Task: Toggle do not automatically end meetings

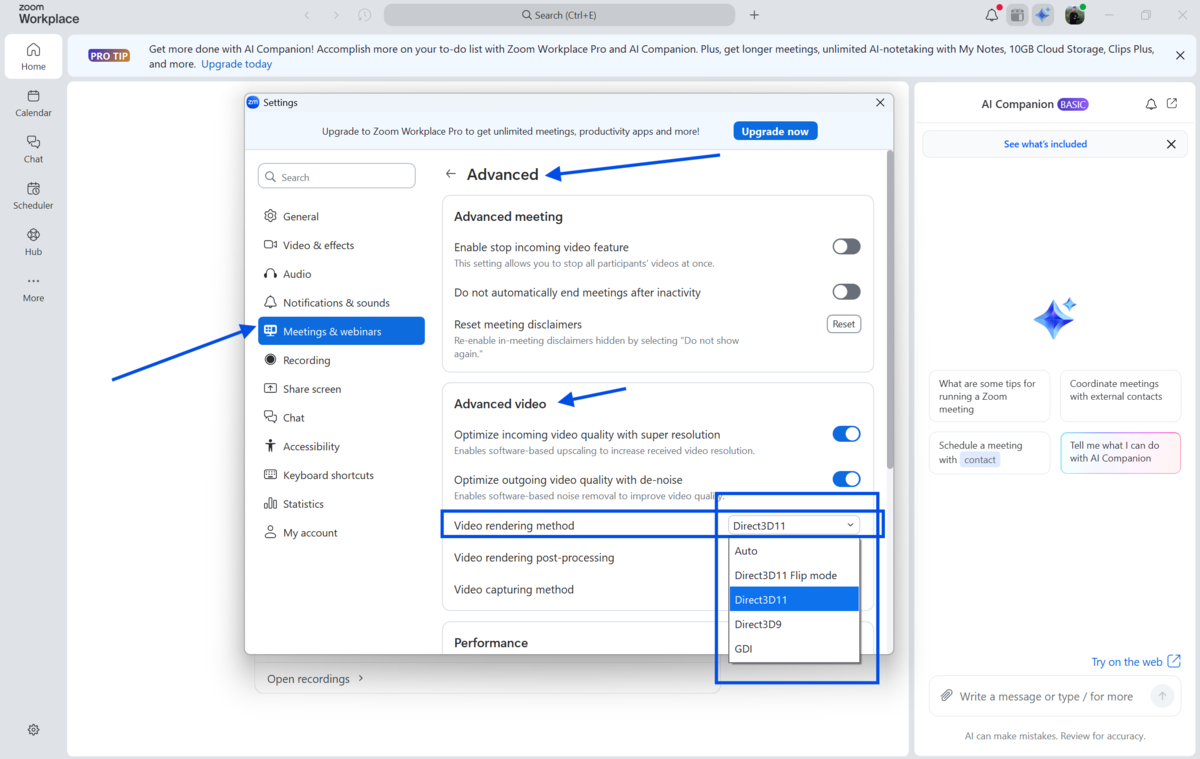Action: click(846, 292)
